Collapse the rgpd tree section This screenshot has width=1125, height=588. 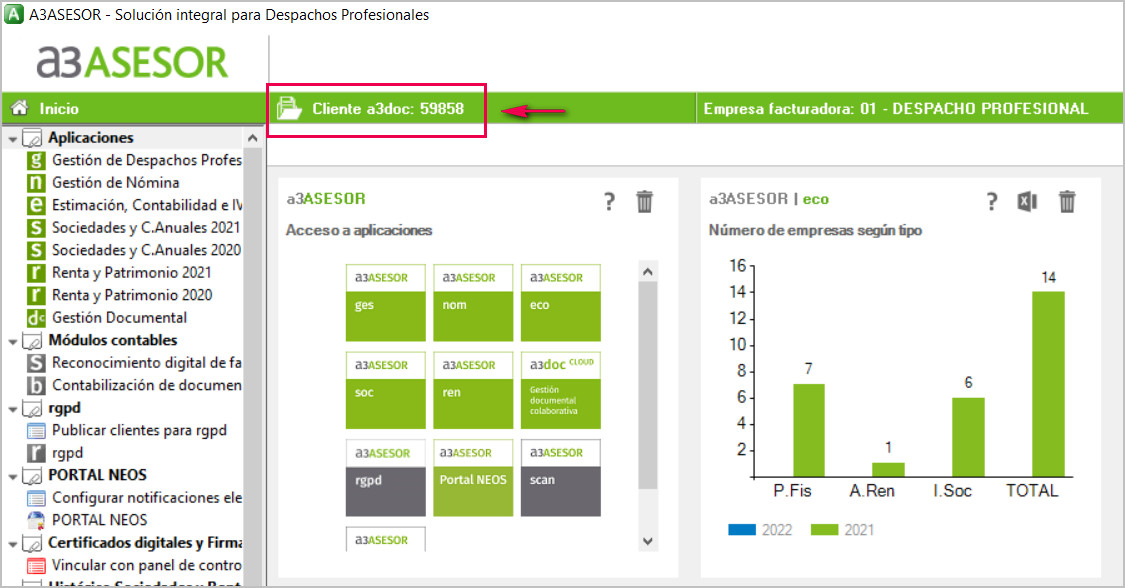[x=13, y=409]
